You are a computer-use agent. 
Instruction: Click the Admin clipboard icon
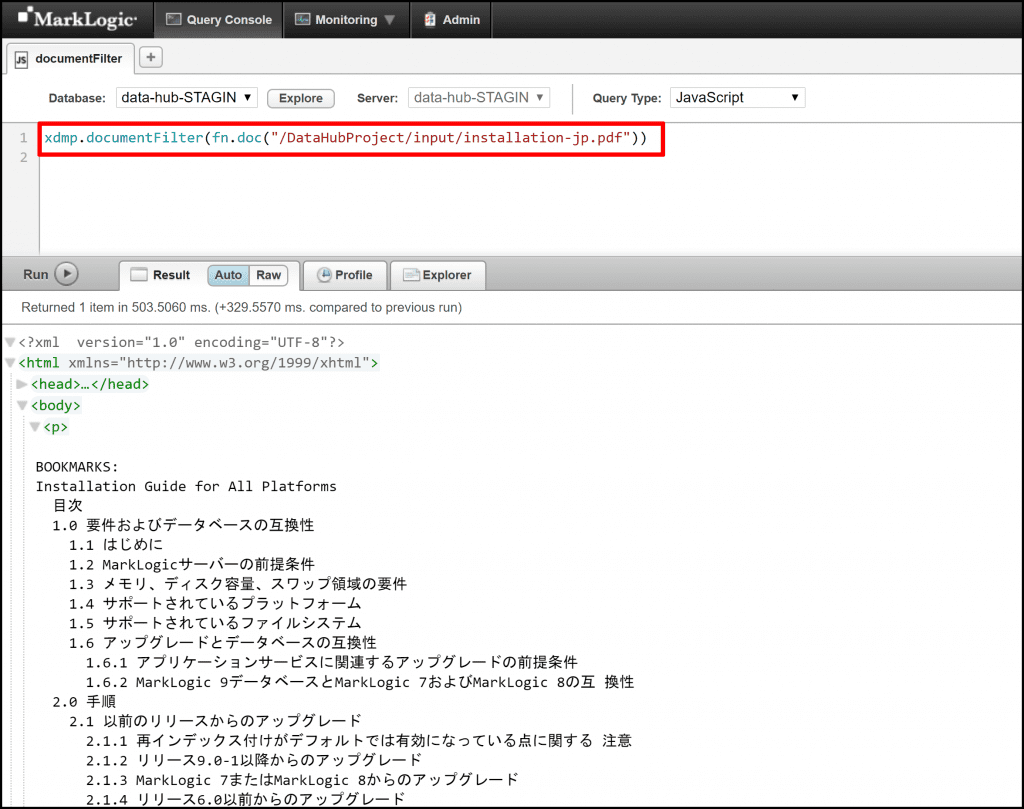point(430,20)
